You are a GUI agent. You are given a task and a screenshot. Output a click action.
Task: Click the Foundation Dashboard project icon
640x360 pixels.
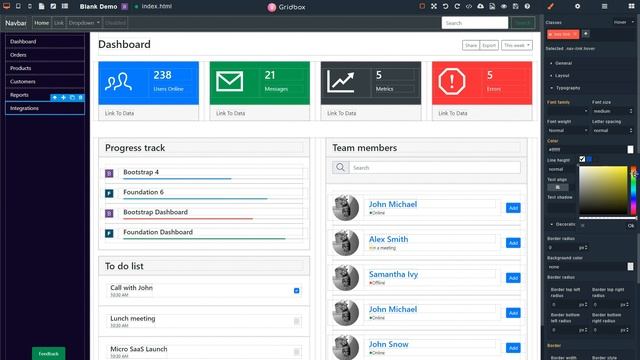109,233
